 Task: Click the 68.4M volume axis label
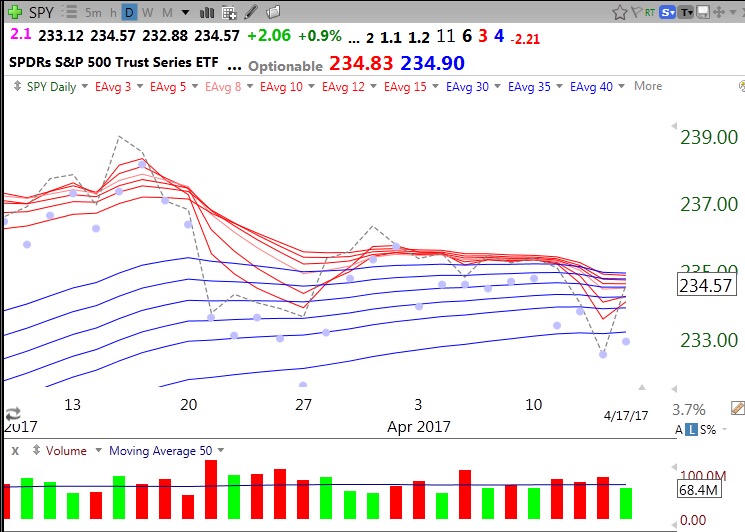pos(698,489)
